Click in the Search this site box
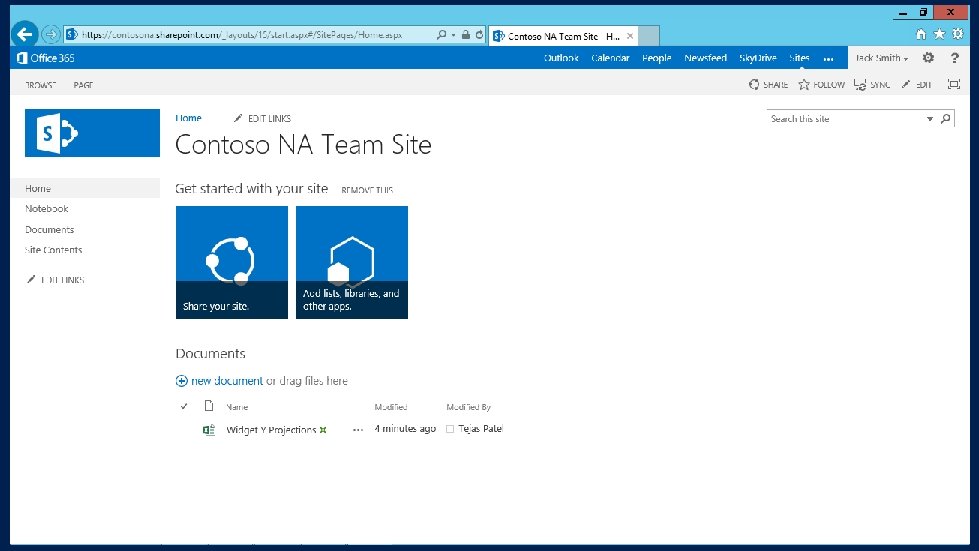 845,119
